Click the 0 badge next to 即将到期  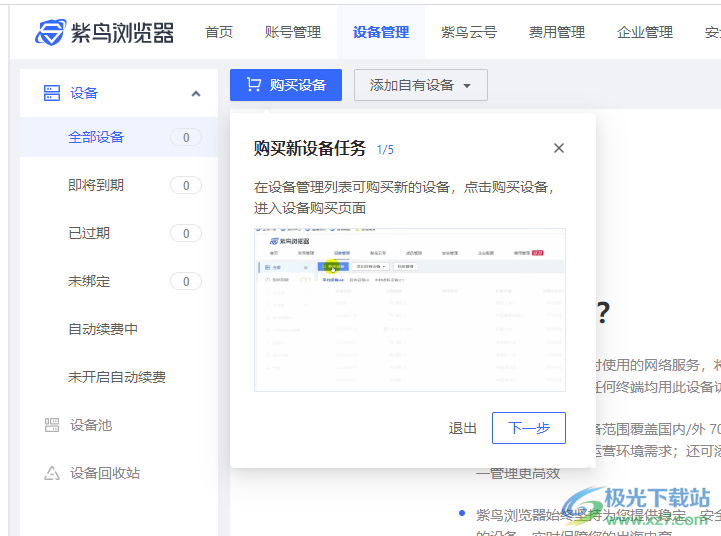(x=186, y=185)
